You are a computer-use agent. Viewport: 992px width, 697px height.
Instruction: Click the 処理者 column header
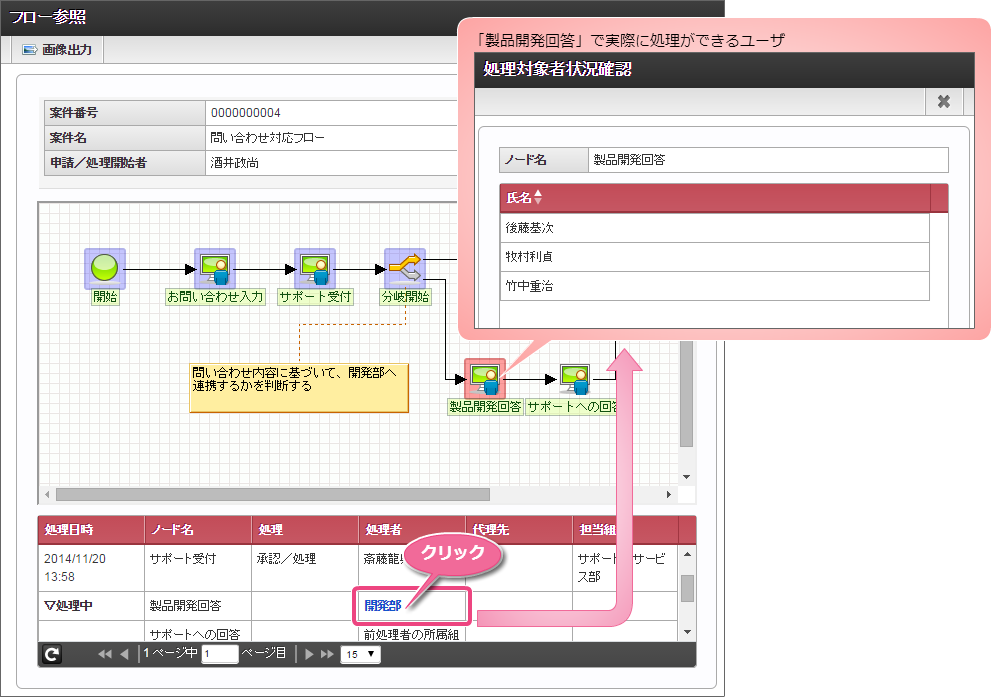tap(412, 530)
